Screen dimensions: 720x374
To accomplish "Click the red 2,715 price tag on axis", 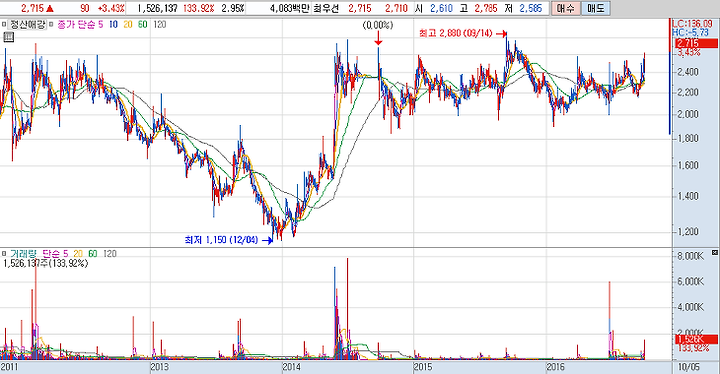I will [x=696, y=43].
